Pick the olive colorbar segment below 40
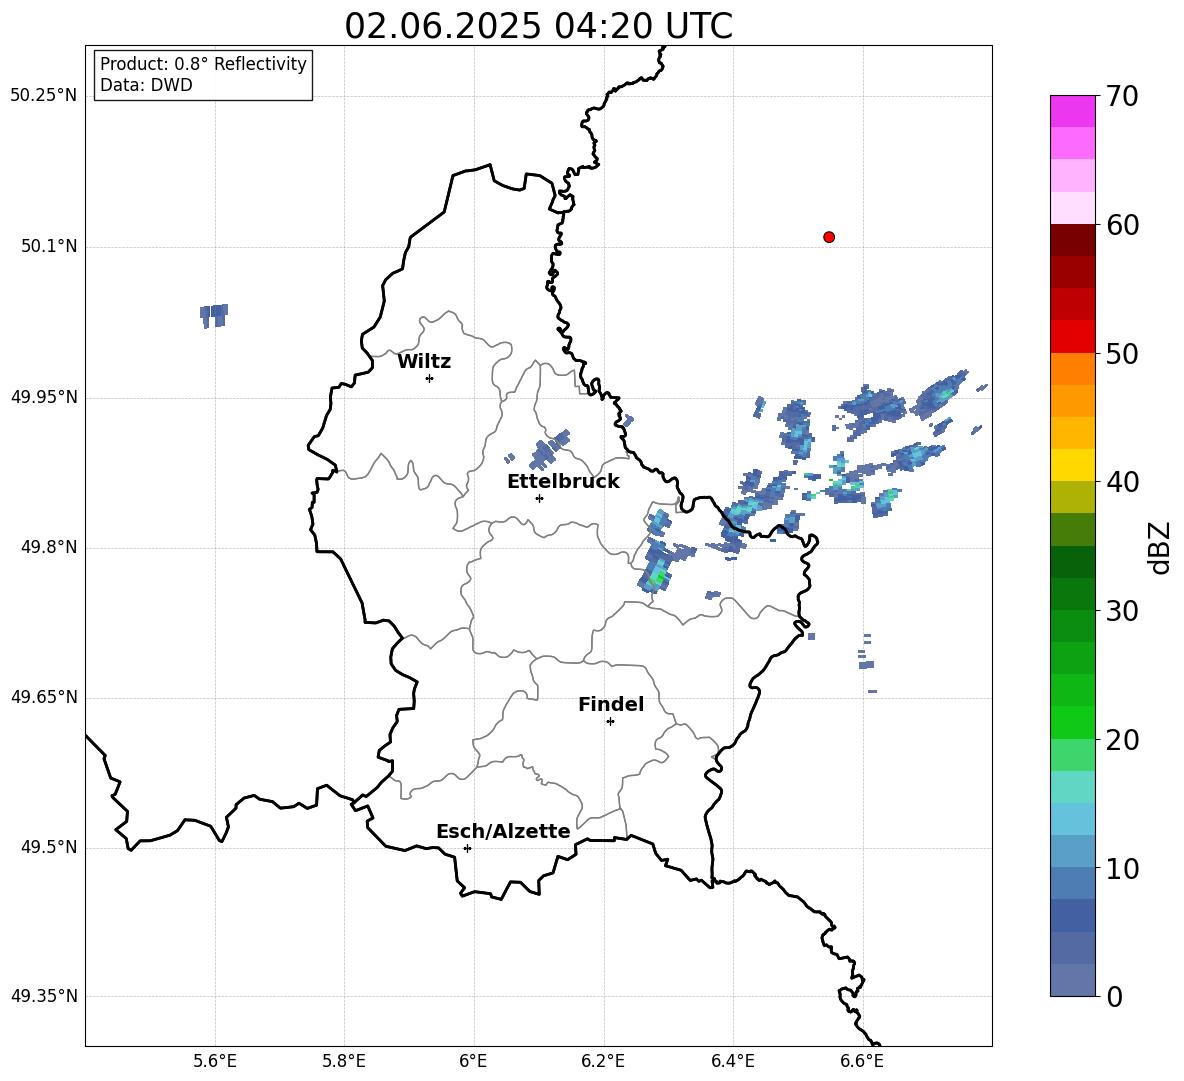Image resolution: width=1184 pixels, height=1081 pixels. 1073,497
